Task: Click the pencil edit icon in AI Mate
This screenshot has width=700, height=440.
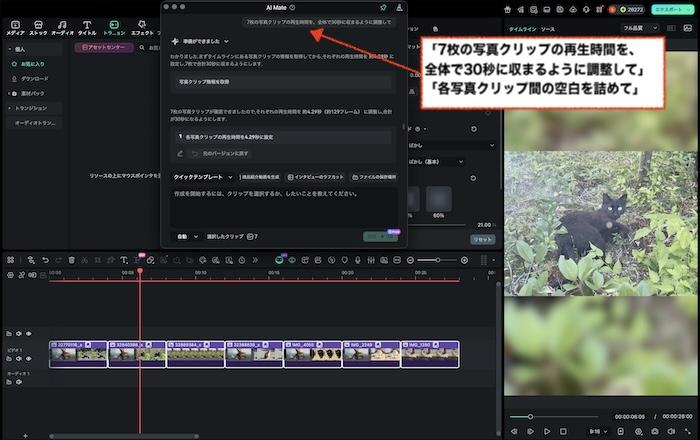Action: [180, 154]
